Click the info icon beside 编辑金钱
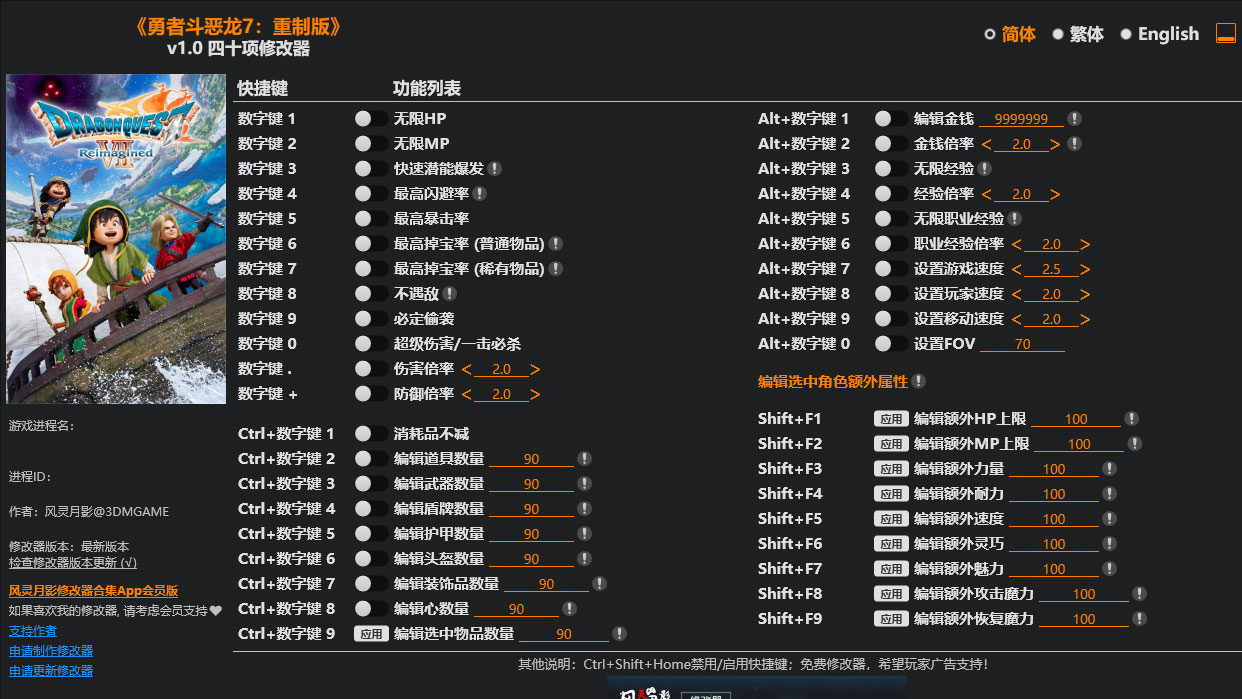Viewport: 1242px width, 699px height. pyautogui.click(x=1074, y=118)
